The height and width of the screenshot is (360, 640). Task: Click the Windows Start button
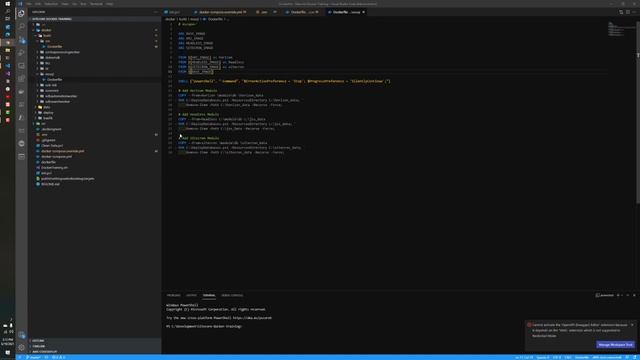coord(7,4)
